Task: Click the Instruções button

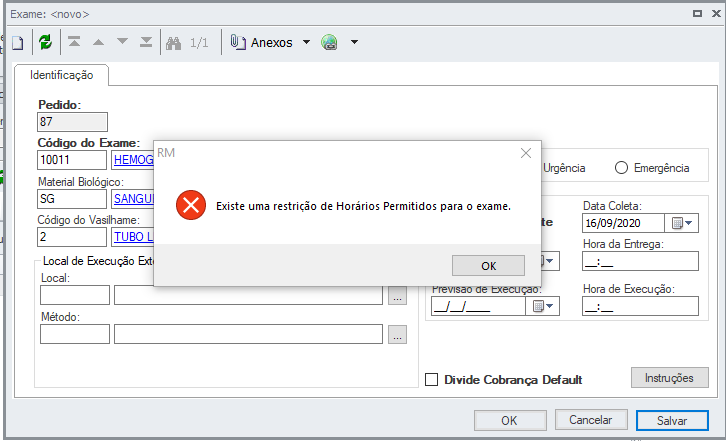Action: click(669, 377)
